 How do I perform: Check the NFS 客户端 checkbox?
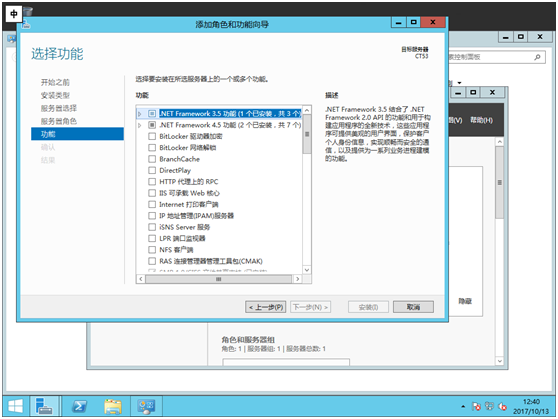(152, 250)
